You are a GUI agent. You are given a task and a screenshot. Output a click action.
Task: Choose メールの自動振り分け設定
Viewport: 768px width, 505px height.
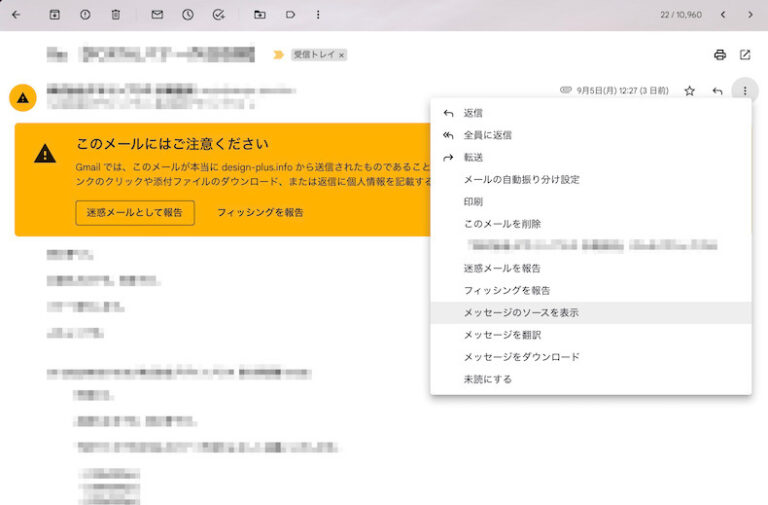click(591, 180)
